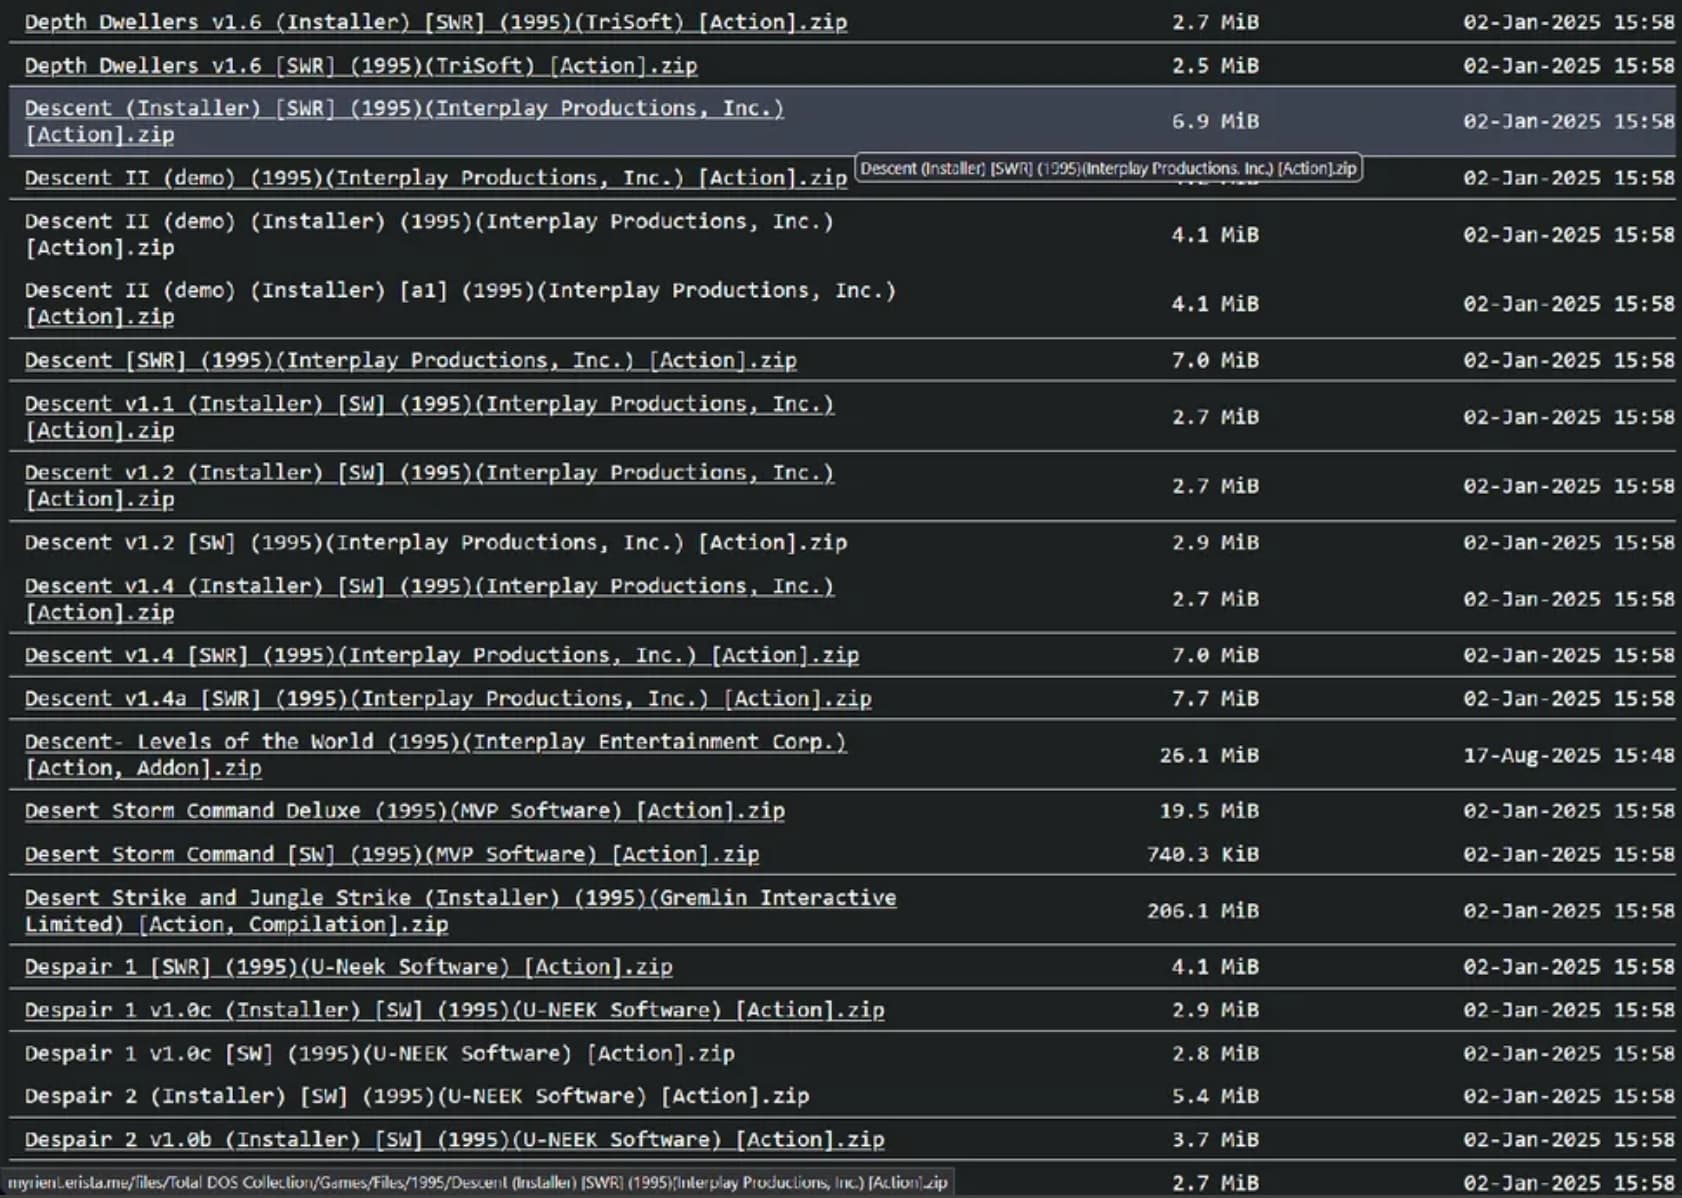Select the date for Desert Strike and Jungle Strike
The image size is (1682, 1198).
click(1569, 911)
